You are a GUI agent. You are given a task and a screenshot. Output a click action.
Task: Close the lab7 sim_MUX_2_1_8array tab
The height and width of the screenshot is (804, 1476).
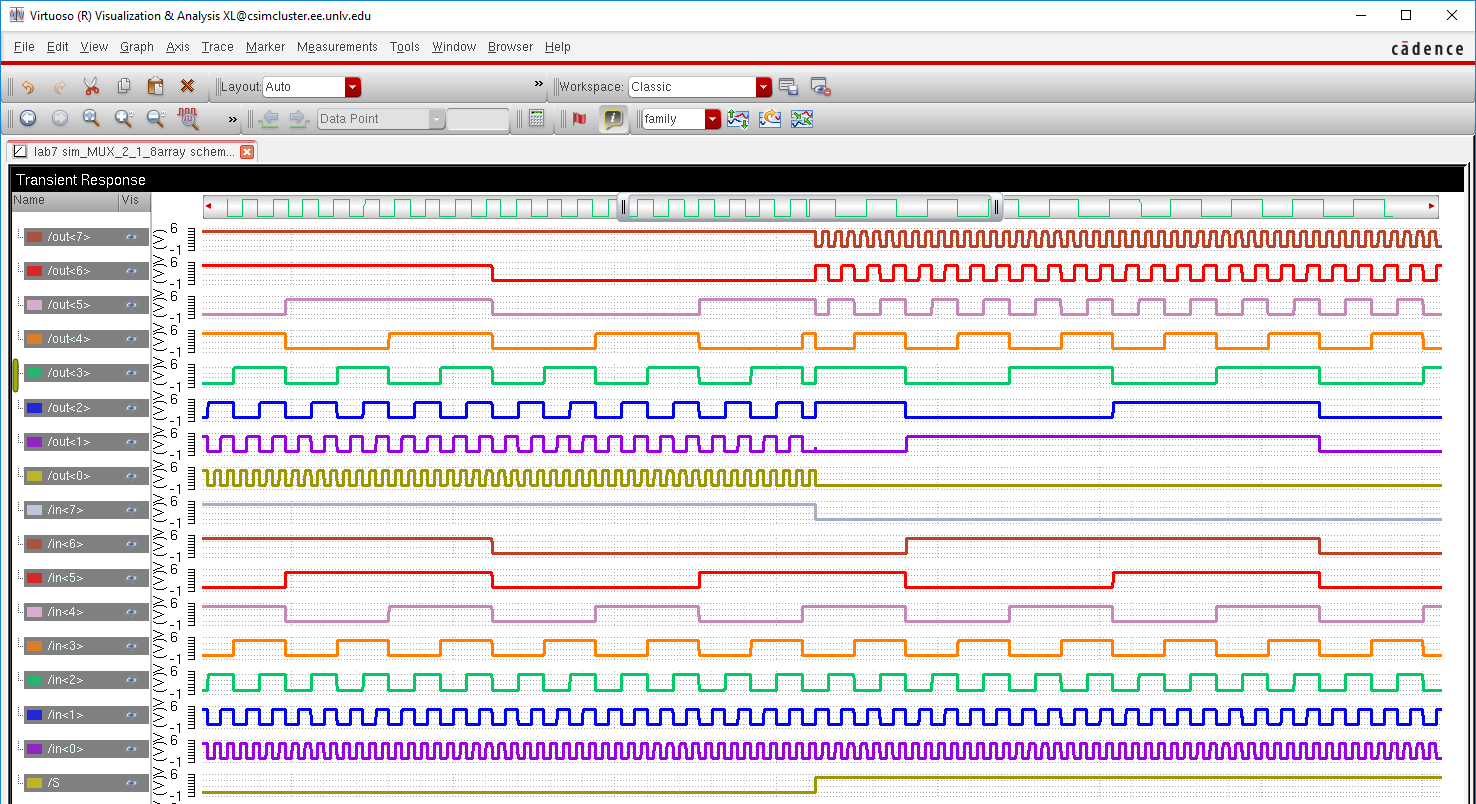247,152
